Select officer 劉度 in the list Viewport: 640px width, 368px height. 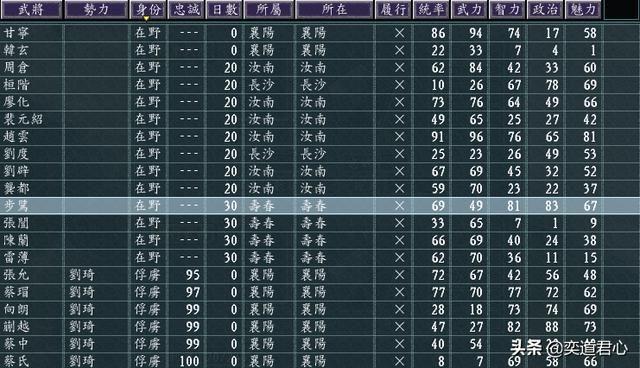(16, 154)
